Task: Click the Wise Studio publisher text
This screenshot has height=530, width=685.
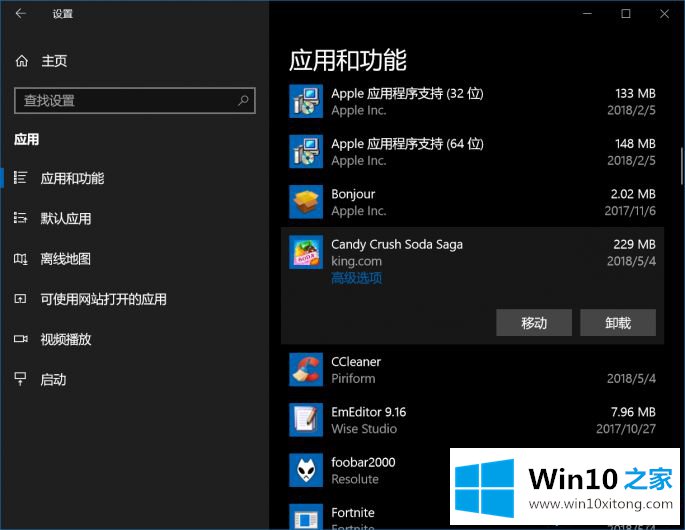Action: click(x=364, y=429)
